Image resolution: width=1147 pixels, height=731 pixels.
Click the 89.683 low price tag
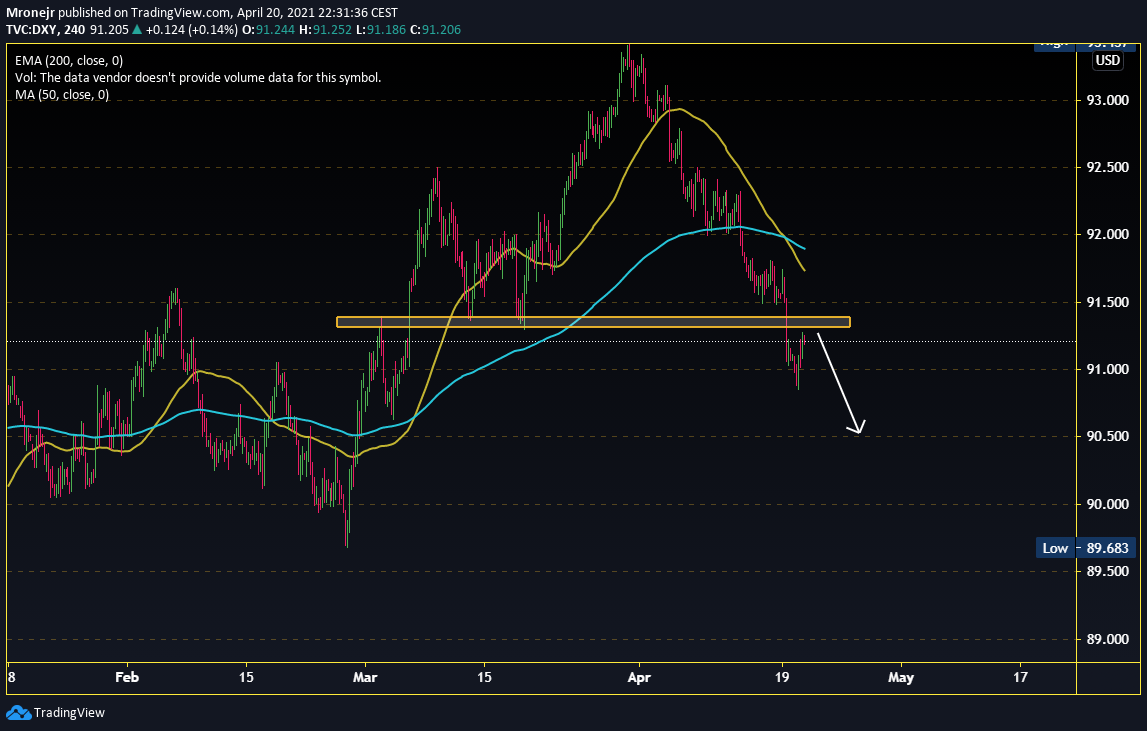[x=1107, y=548]
